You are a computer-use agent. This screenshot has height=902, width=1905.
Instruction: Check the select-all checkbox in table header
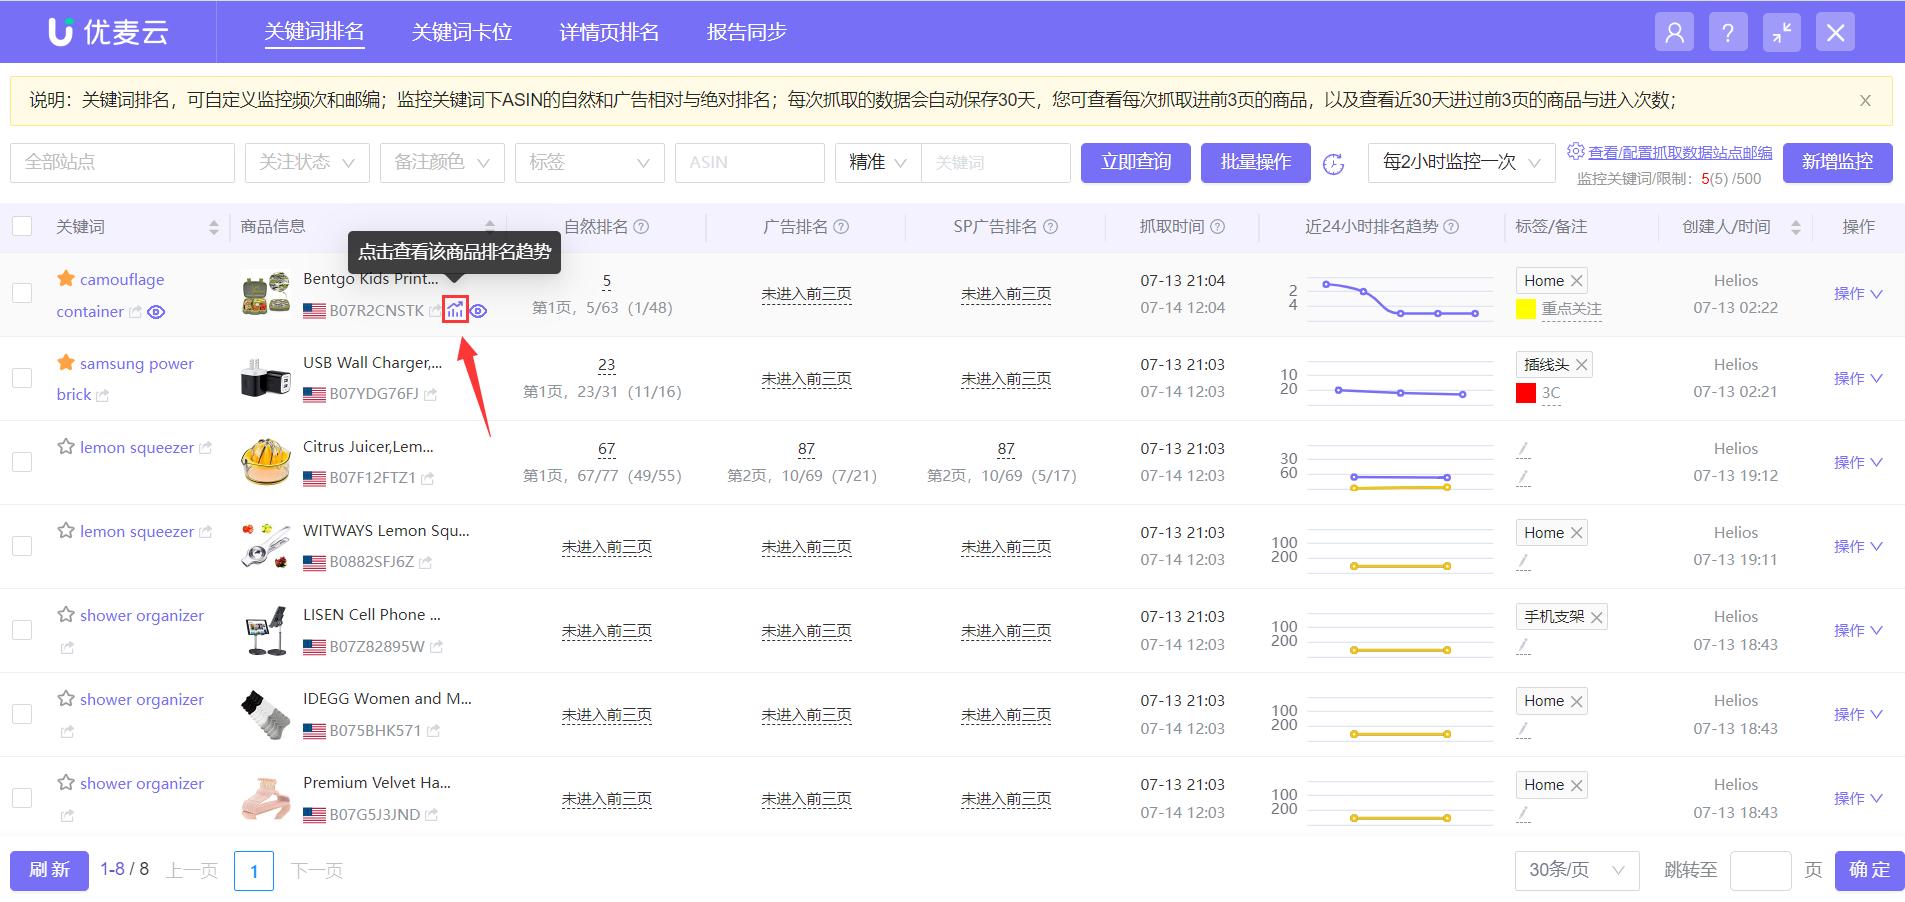[21, 226]
